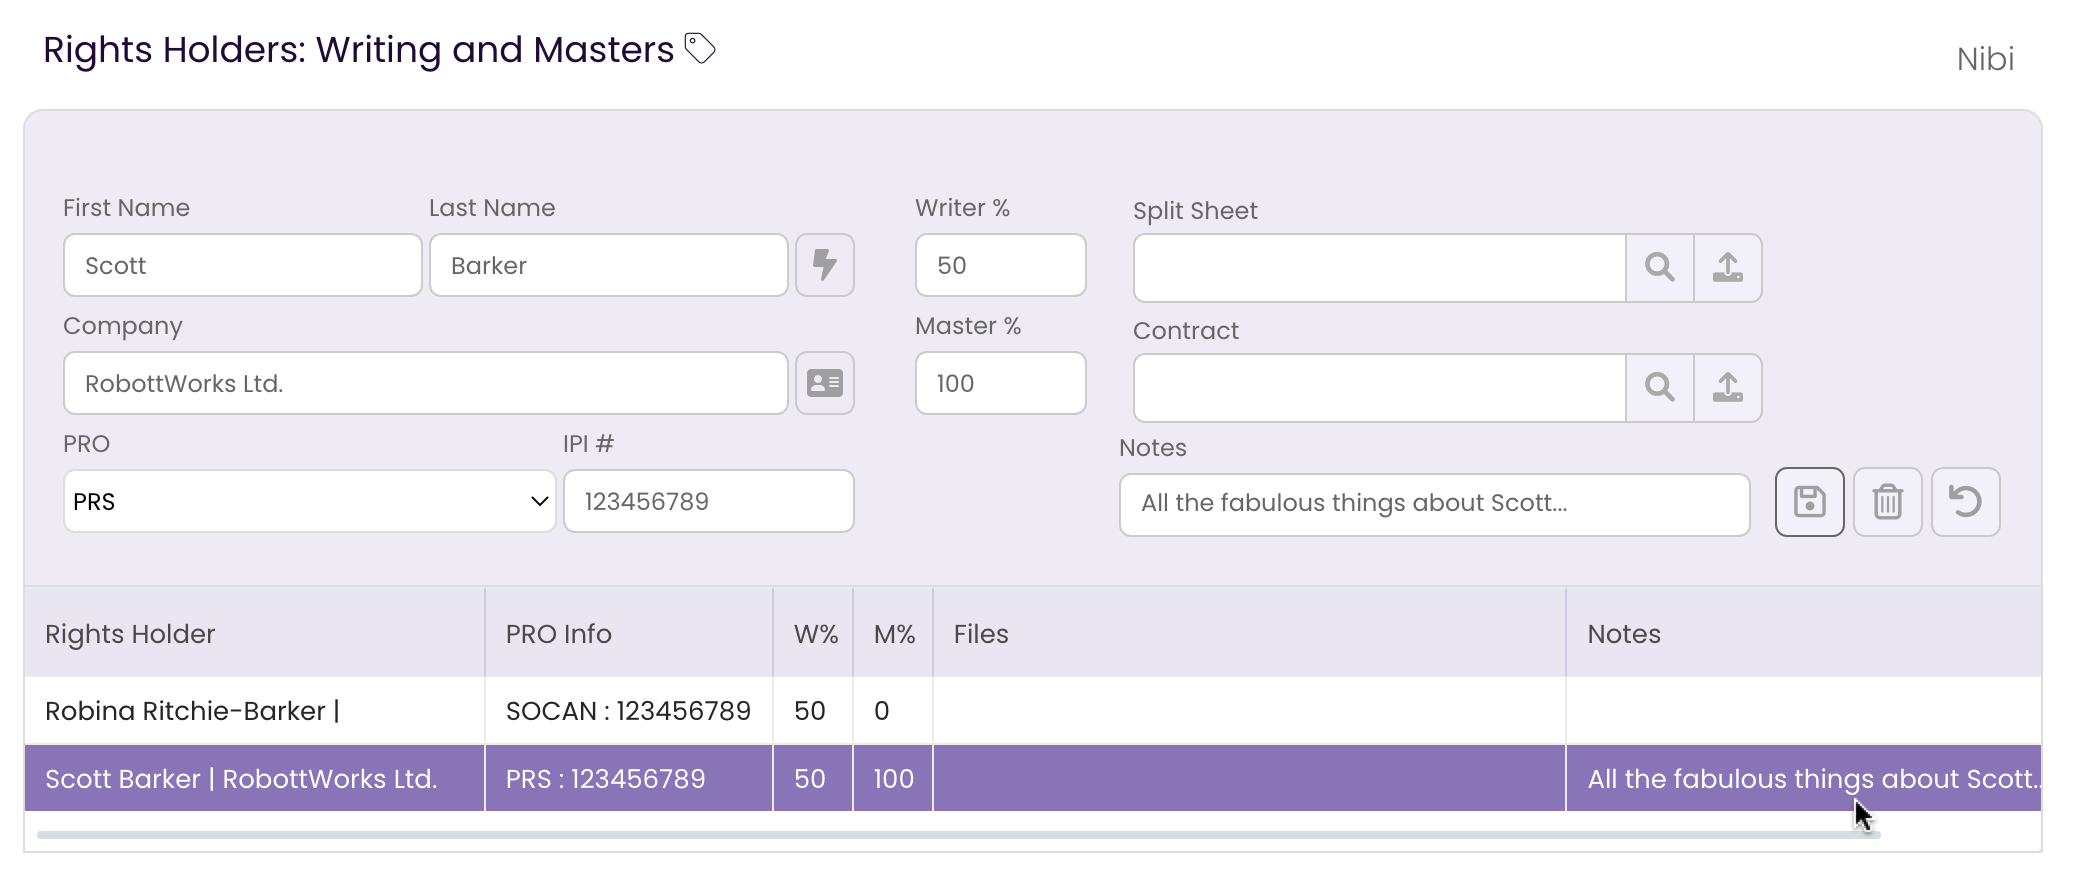Click the Writer % field
Viewport: 2073px width, 891px height.
click(x=1001, y=265)
